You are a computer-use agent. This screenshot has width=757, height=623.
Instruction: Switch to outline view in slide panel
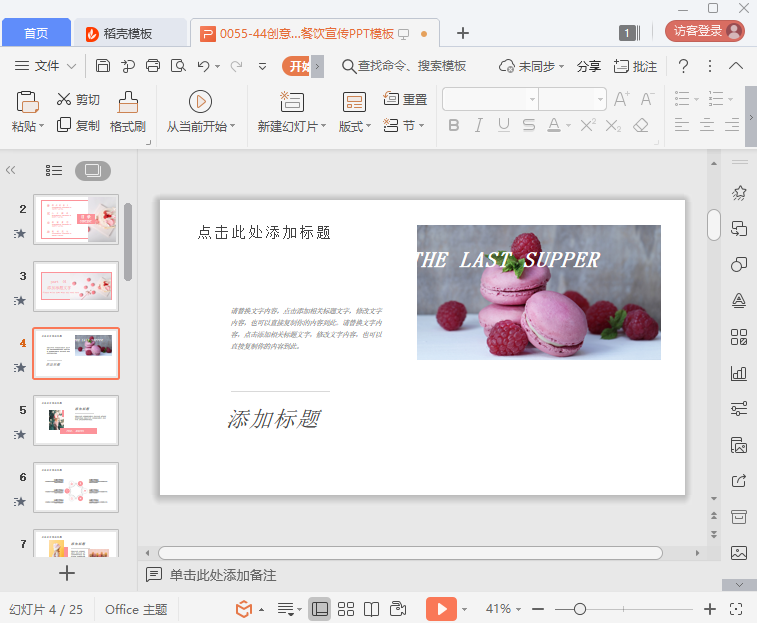(x=54, y=170)
